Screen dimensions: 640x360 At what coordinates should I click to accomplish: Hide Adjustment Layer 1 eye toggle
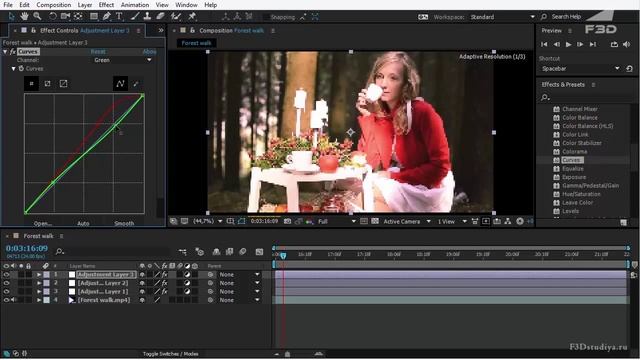pyautogui.click(x=6, y=291)
